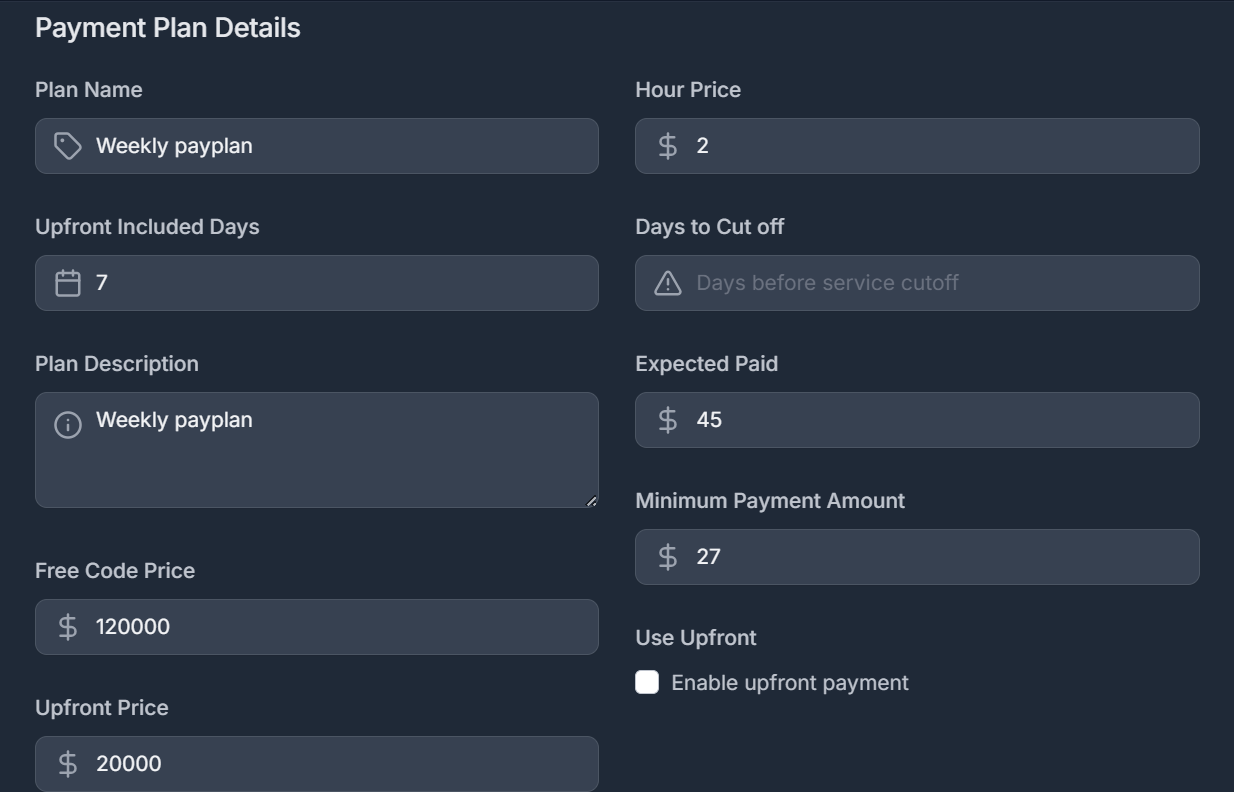Enable upfront payment checkbox
Viewport: 1234px width, 792px height.
point(646,682)
